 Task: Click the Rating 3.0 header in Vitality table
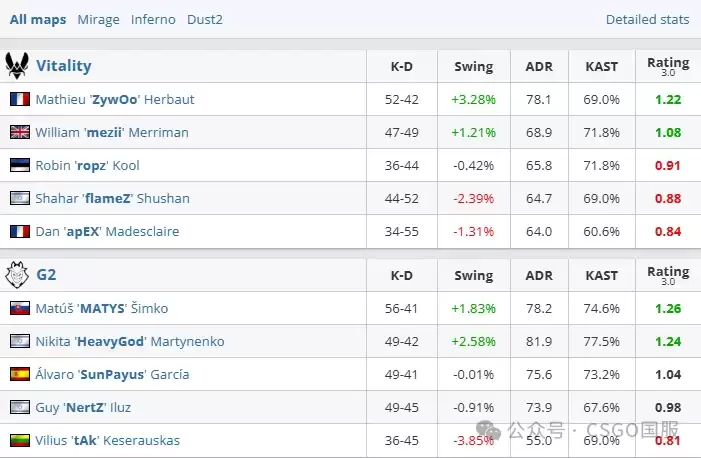pyautogui.click(x=668, y=66)
